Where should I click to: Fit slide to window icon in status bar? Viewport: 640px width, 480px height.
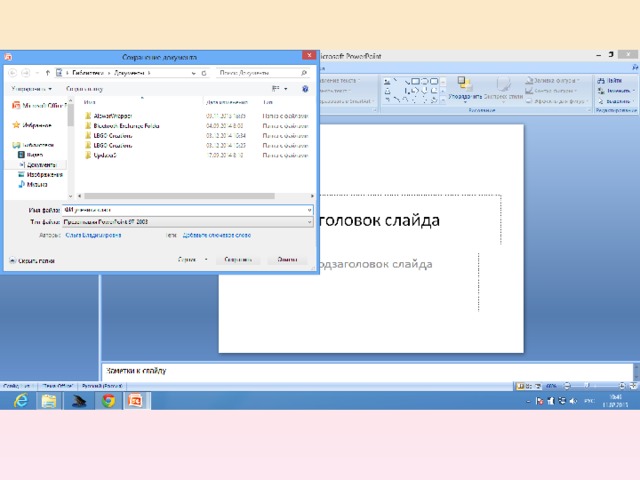(633, 385)
